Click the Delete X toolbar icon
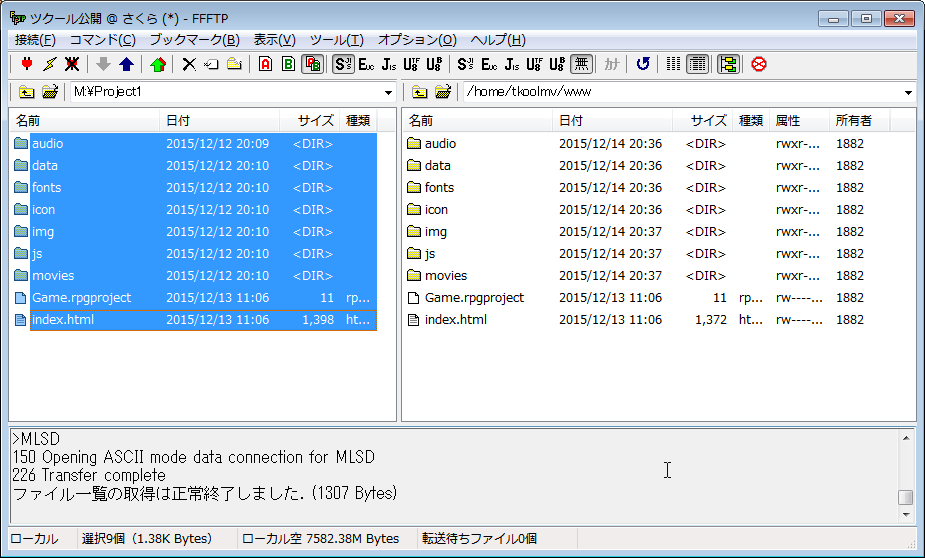 point(189,64)
